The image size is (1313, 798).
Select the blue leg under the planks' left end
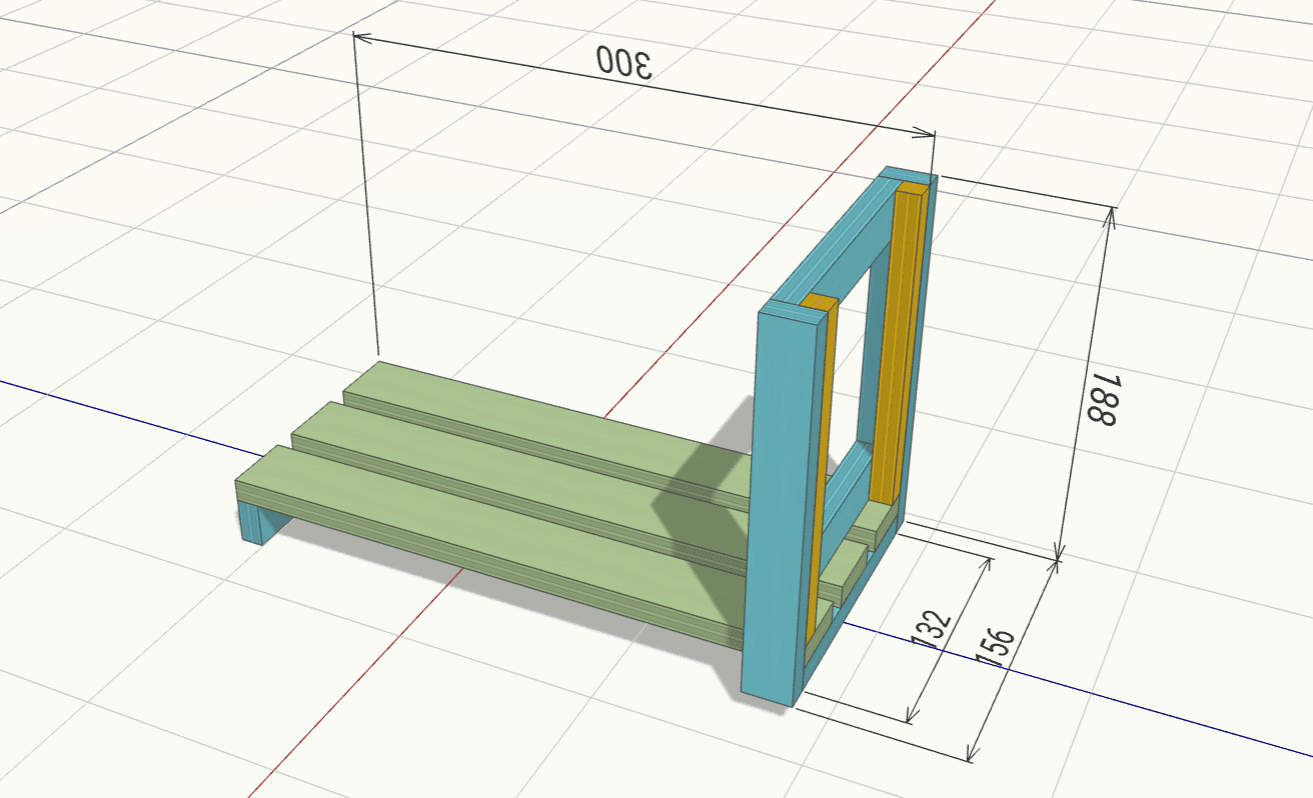coord(256,523)
